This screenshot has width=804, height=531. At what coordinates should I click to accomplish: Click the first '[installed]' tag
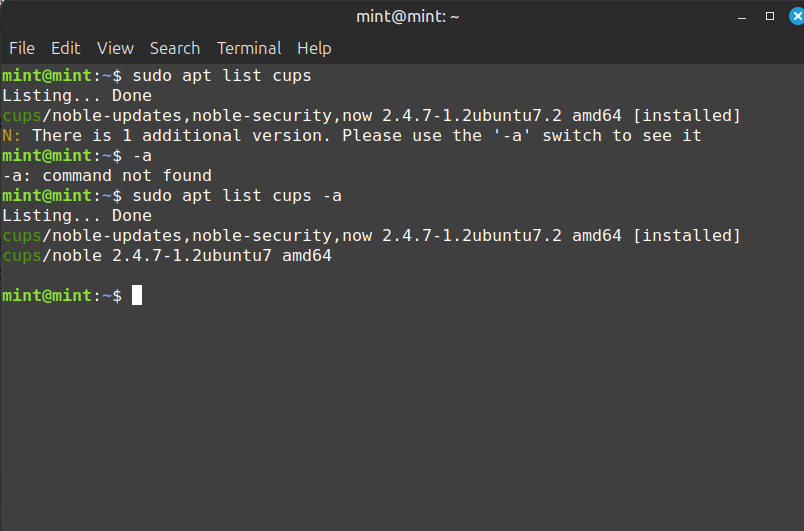pos(687,116)
